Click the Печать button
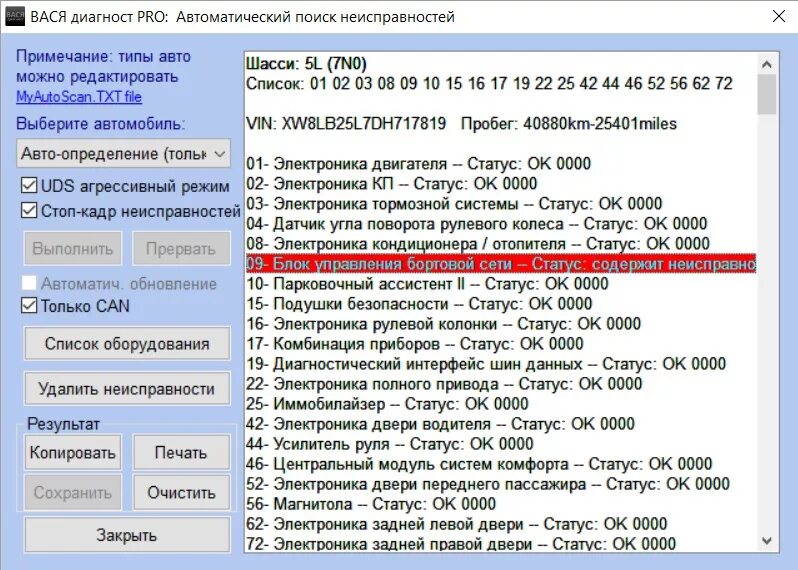This screenshot has height=570, width=798. click(x=181, y=452)
